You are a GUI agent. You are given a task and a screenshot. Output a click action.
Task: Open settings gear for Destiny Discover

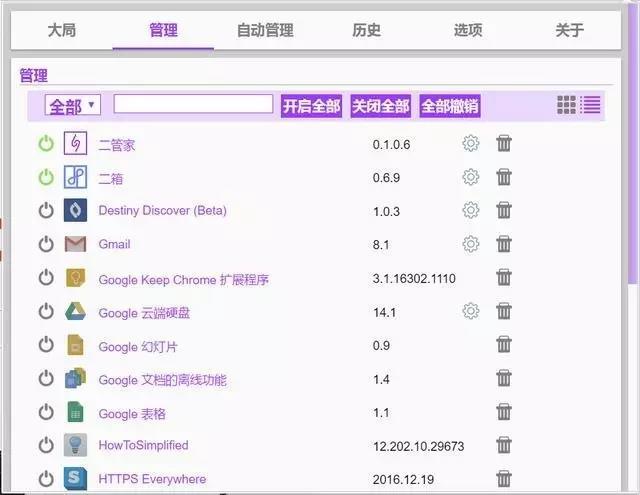(471, 210)
